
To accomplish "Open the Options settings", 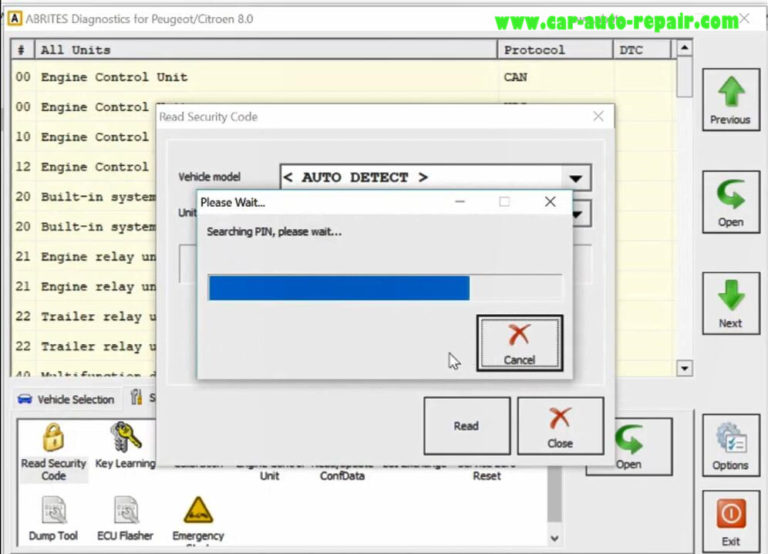I will tap(730, 445).
